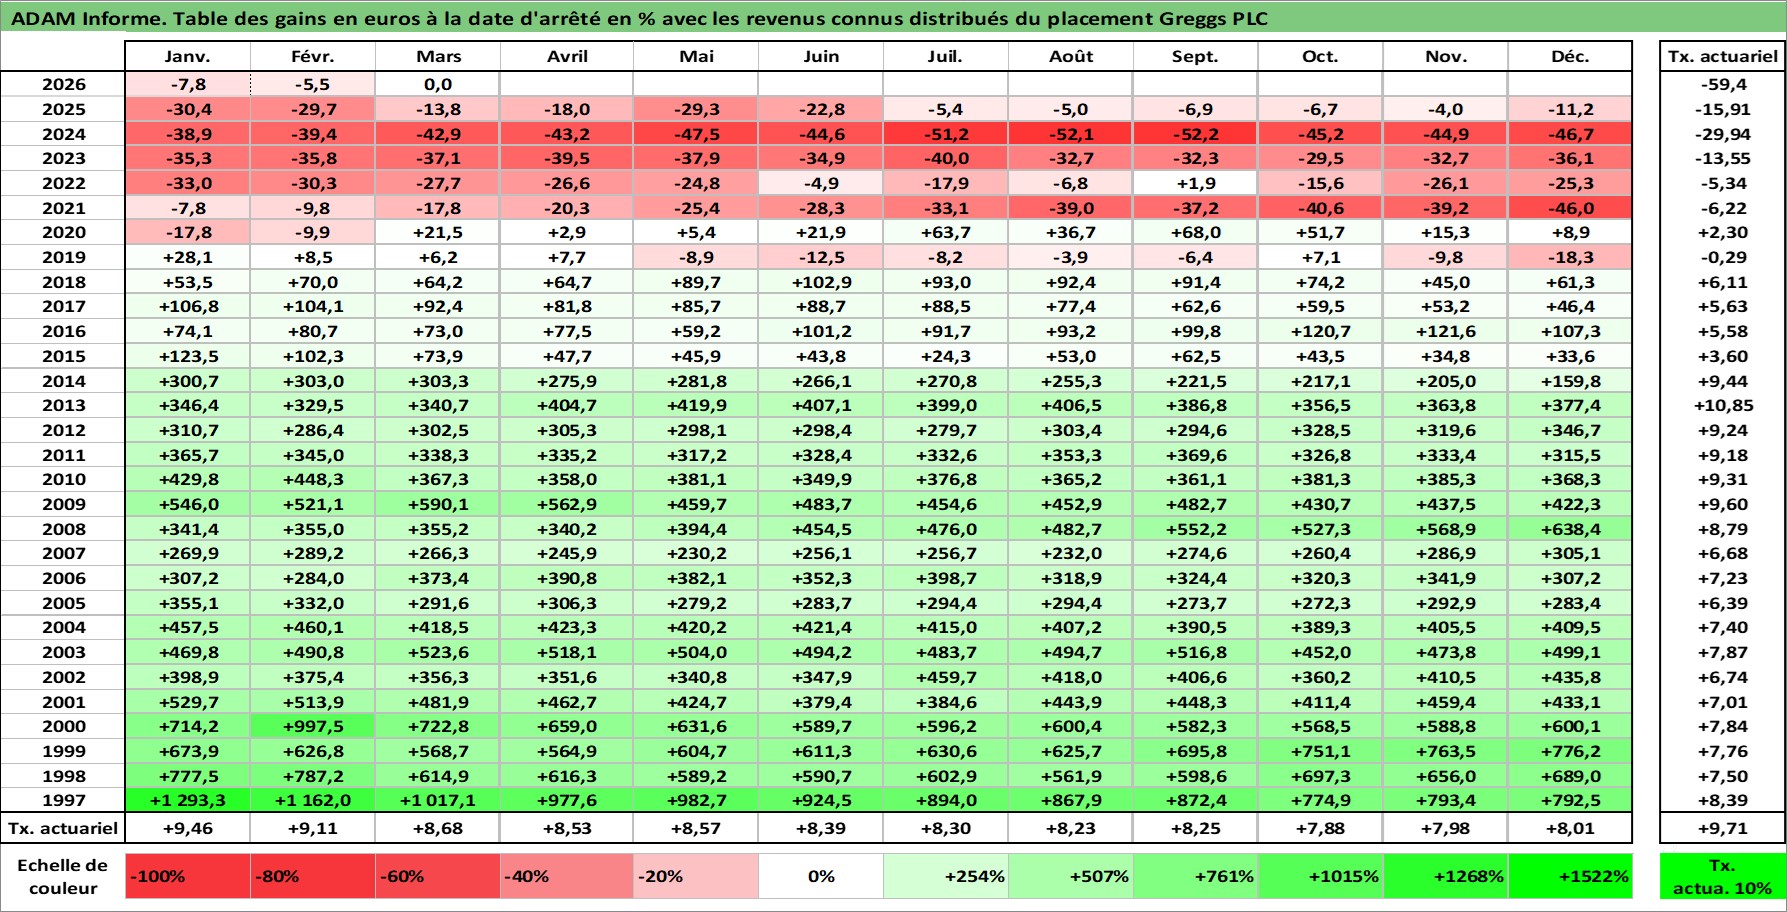Click the '+9,46' Tx. actuariel for Janv.
Viewport: 1787px width, 912px height.
point(187,828)
